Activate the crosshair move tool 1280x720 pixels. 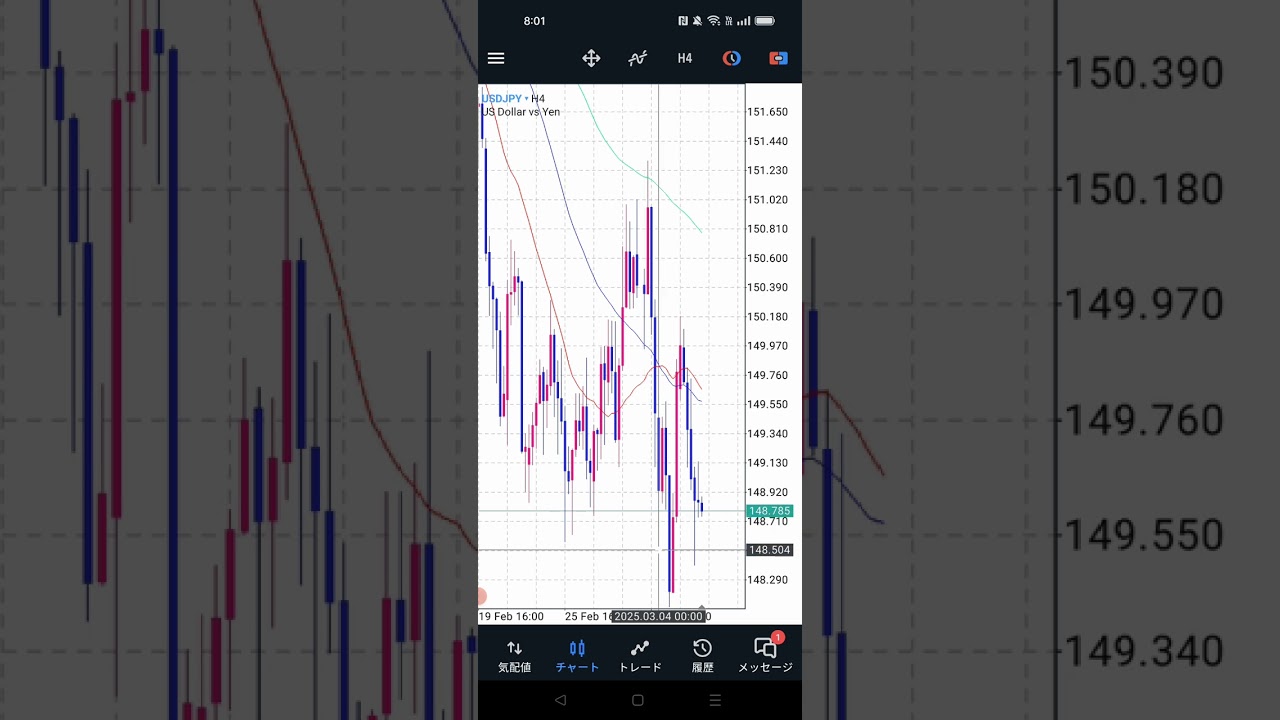(x=591, y=58)
